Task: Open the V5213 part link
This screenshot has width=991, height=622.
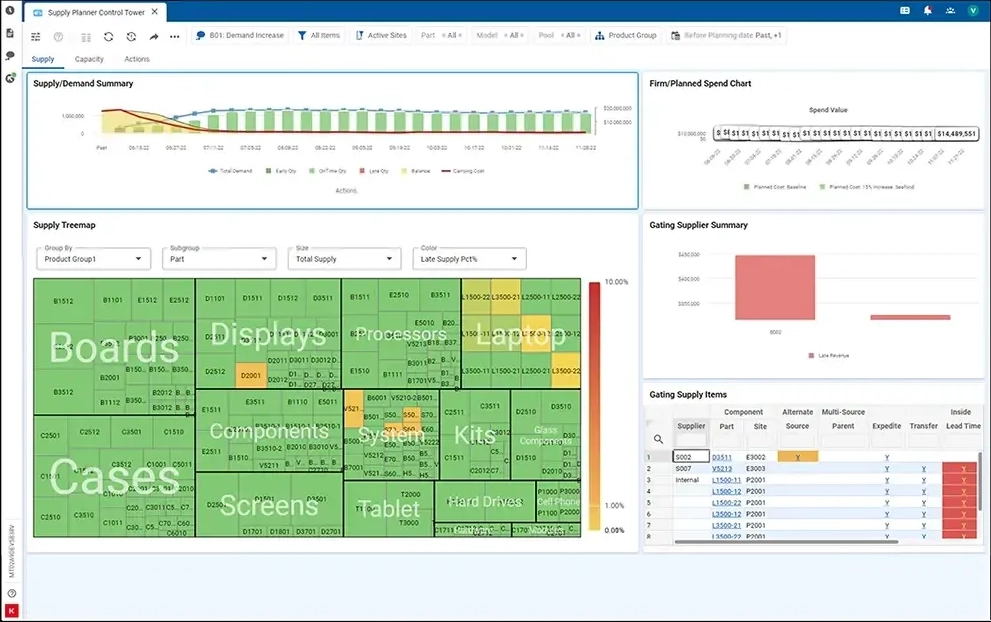Action: coord(722,468)
